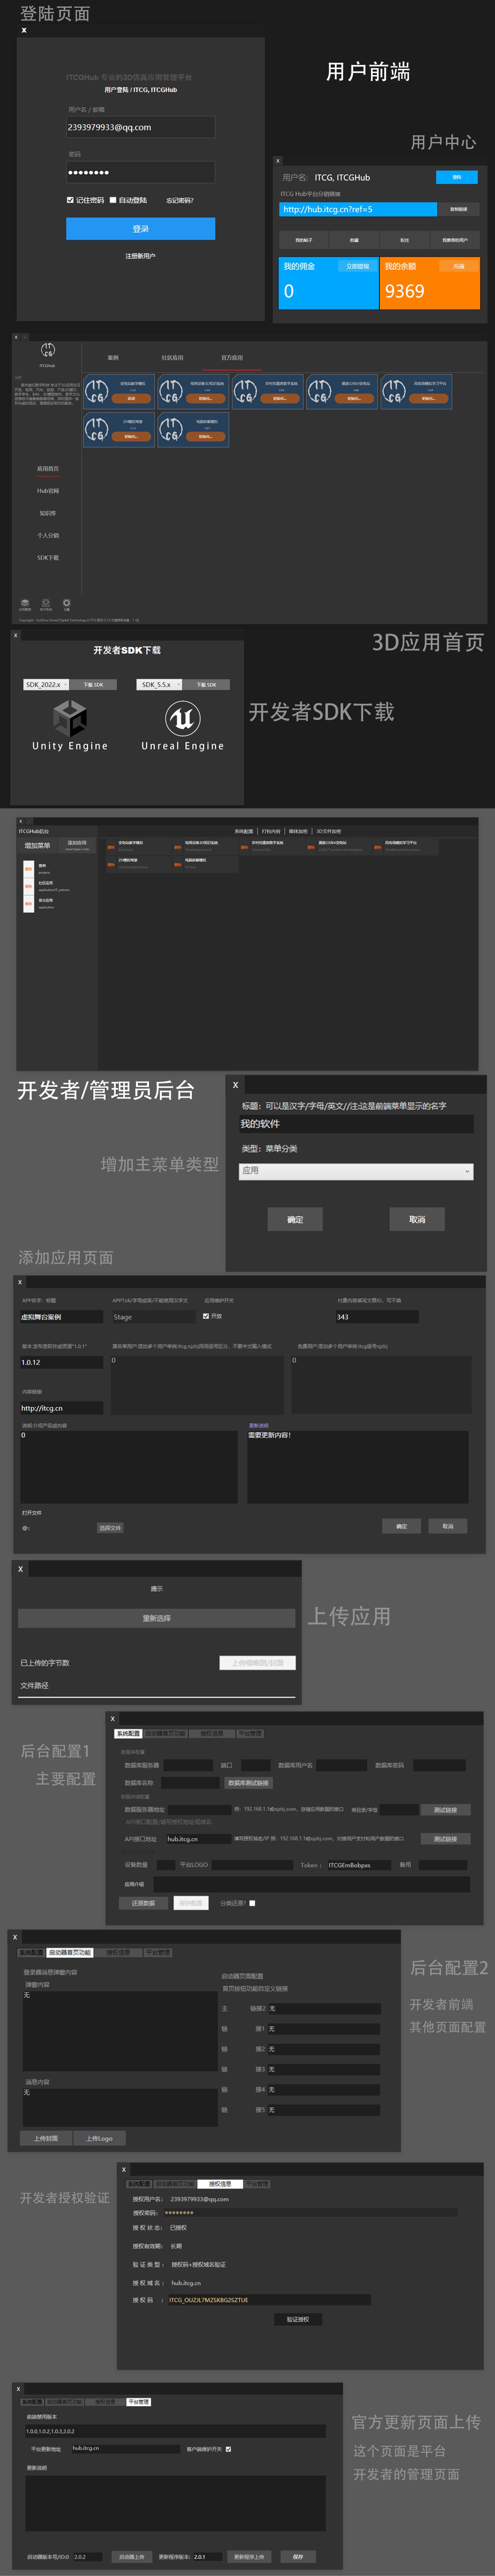Click 测试链接 in the 数据服务器地址 row
Viewport: 495px width, 2576px height.
(445, 1810)
